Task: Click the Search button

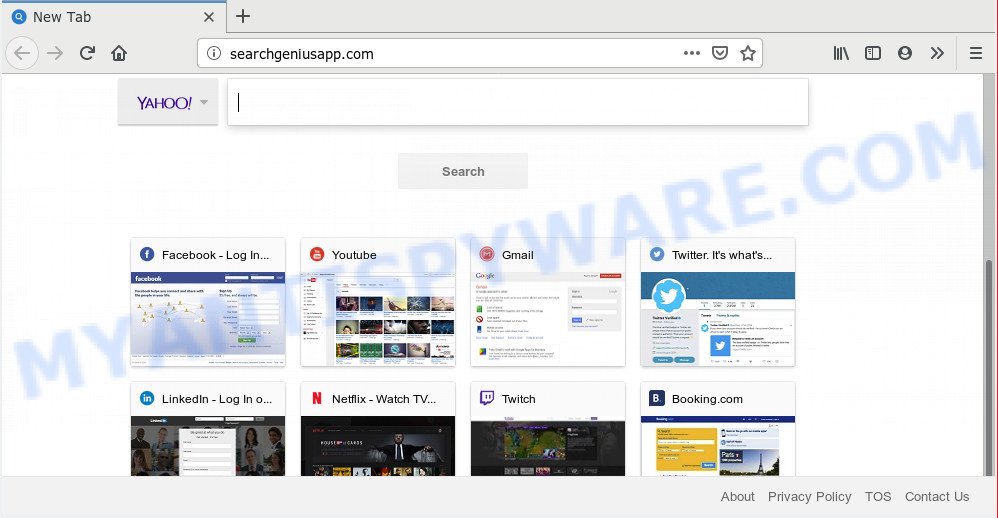Action: tap(463, 171)
